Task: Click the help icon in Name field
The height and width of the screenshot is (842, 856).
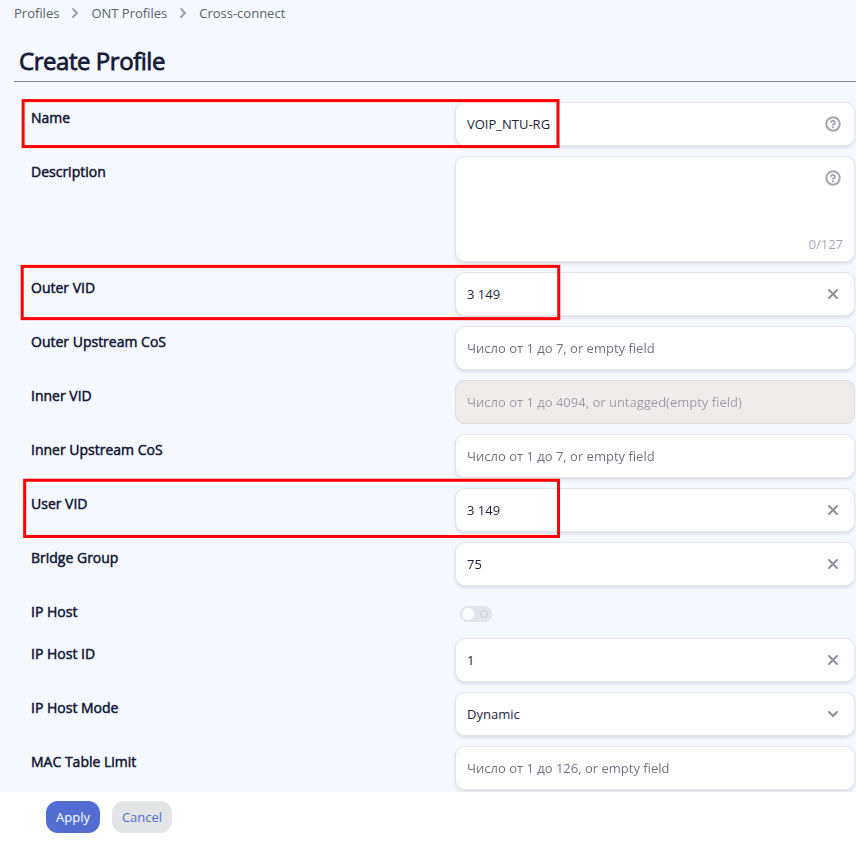Action: pos(832,124)
